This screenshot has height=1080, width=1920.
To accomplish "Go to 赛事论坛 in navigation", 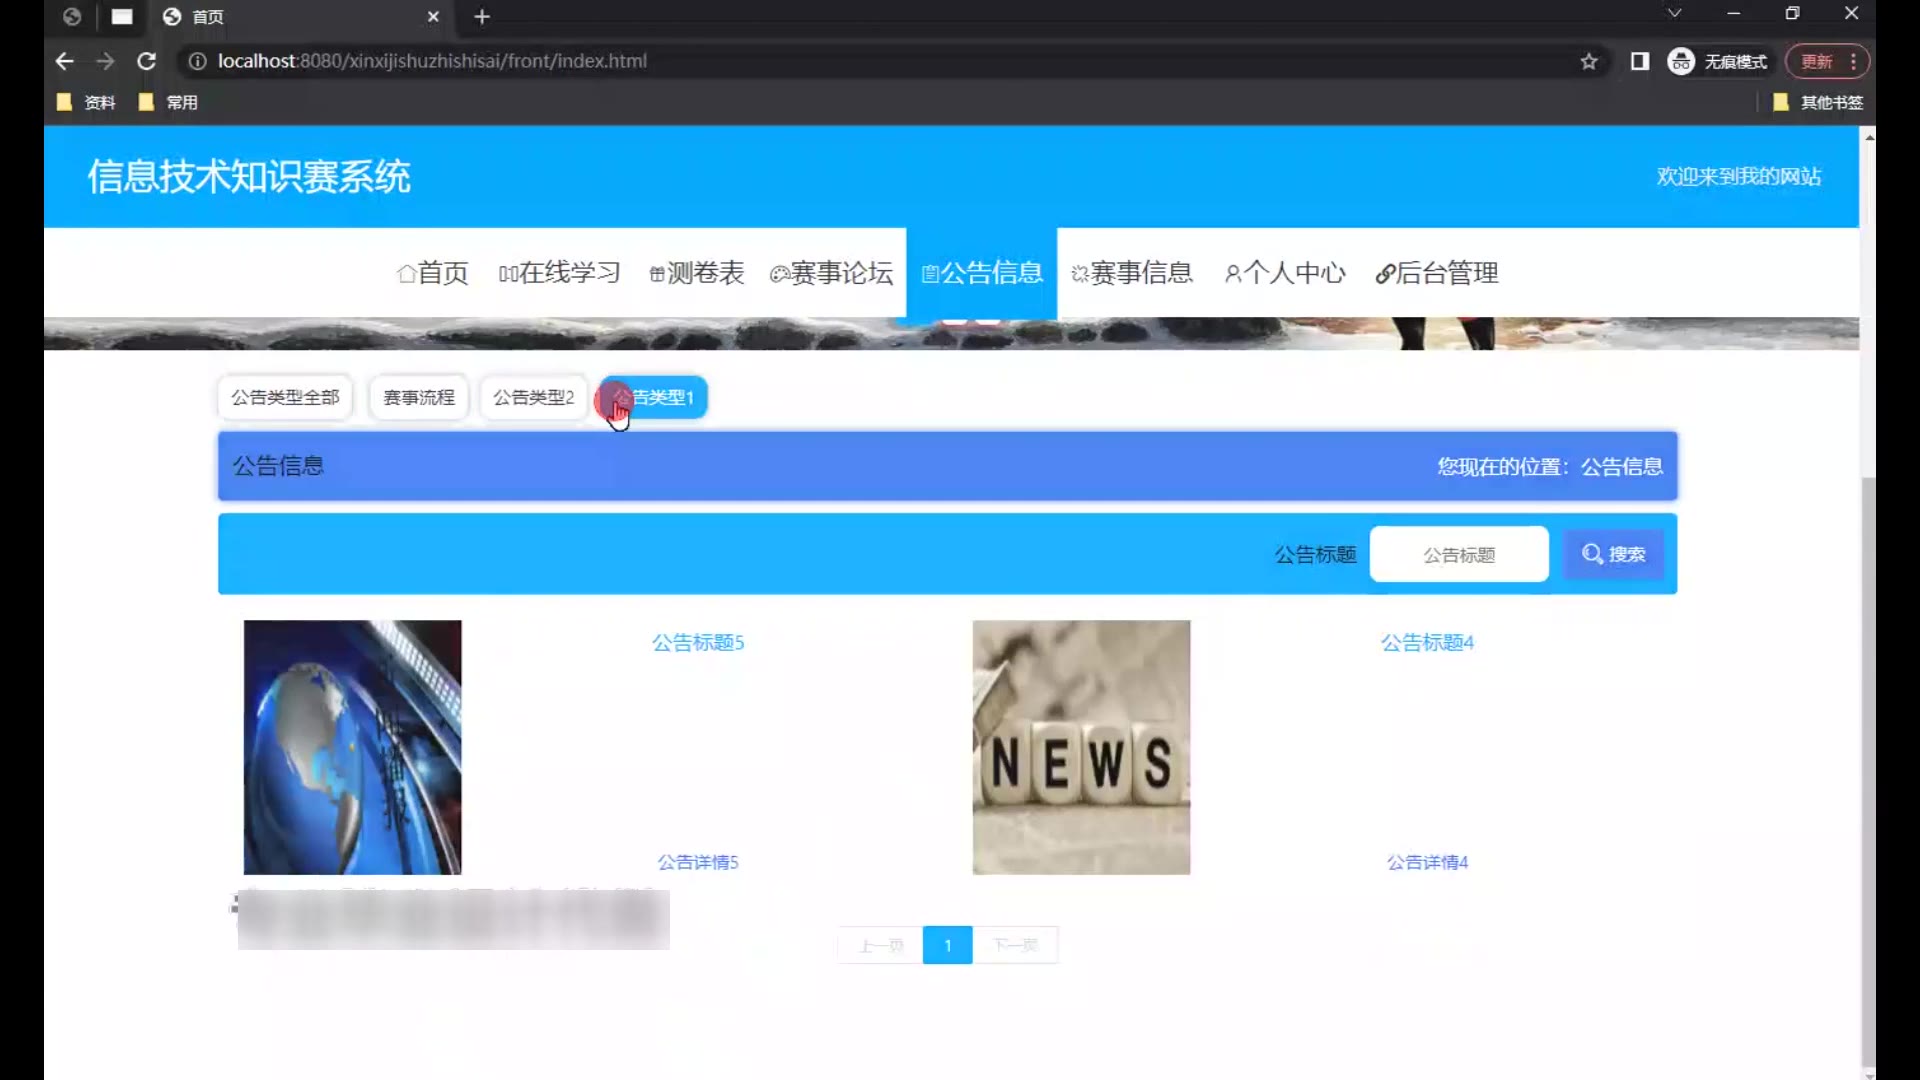I will click(831, 273).
